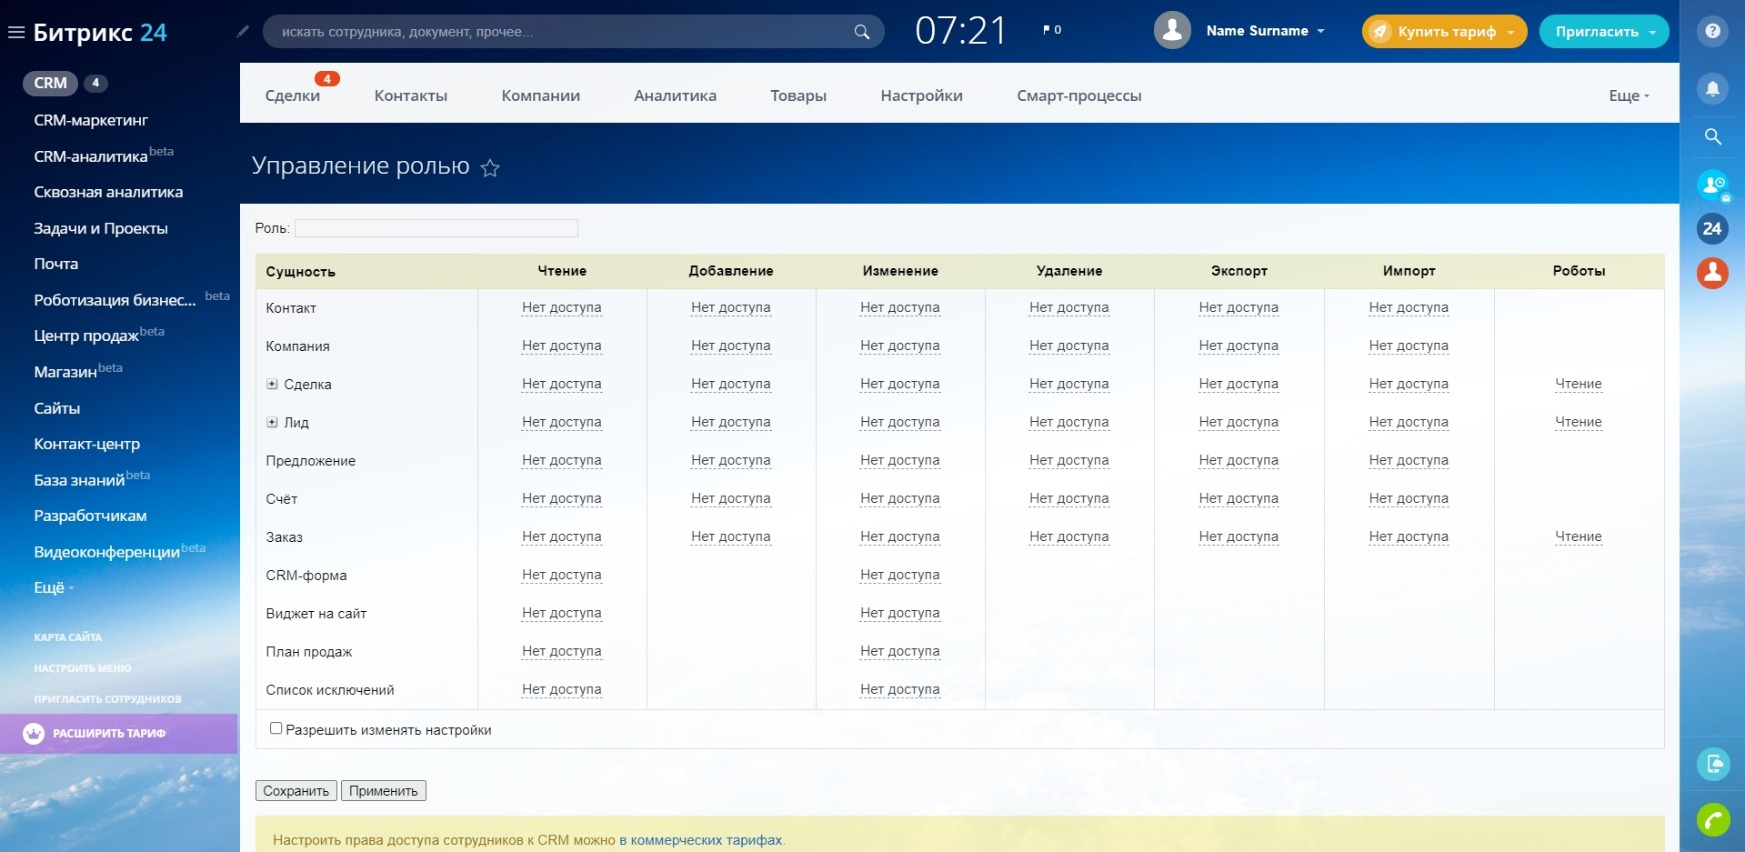Open the Сделки tab

[293, 96]
